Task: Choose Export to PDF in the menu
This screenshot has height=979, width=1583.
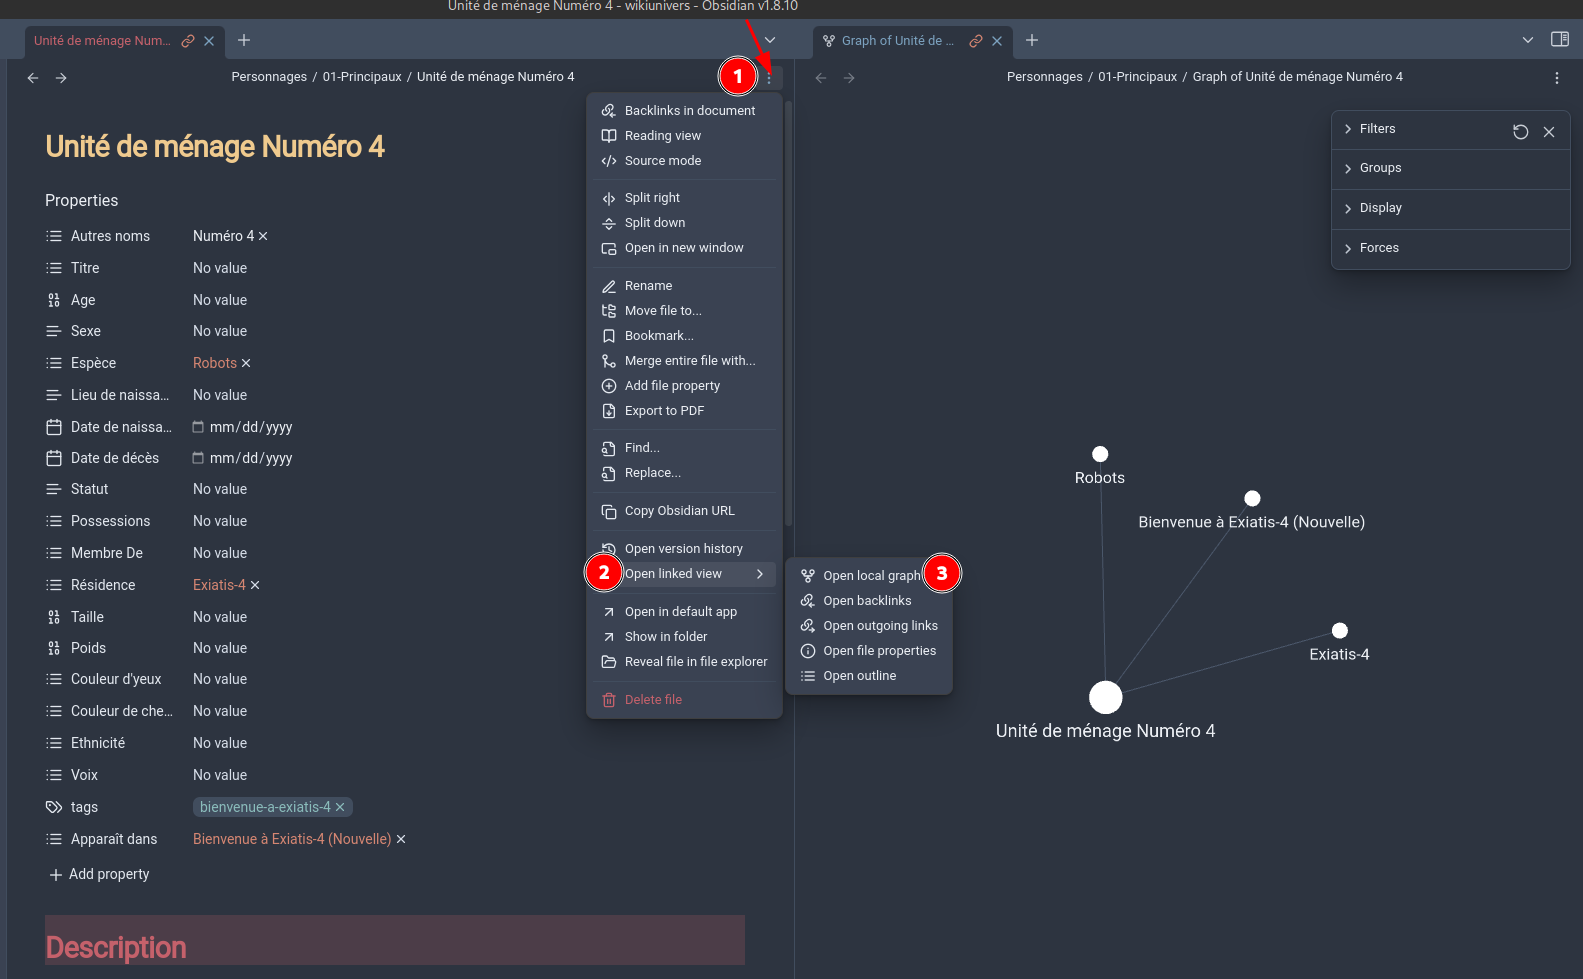Action: pyautogui.click(x=664, y=411)
